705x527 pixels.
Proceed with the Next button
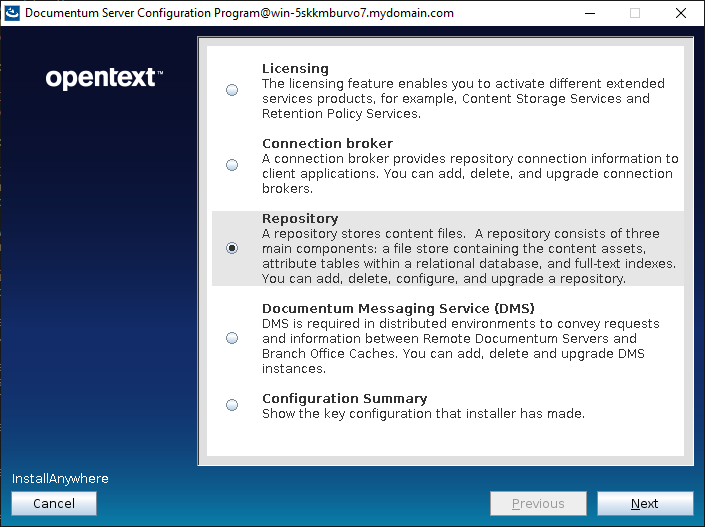point(644,504)
